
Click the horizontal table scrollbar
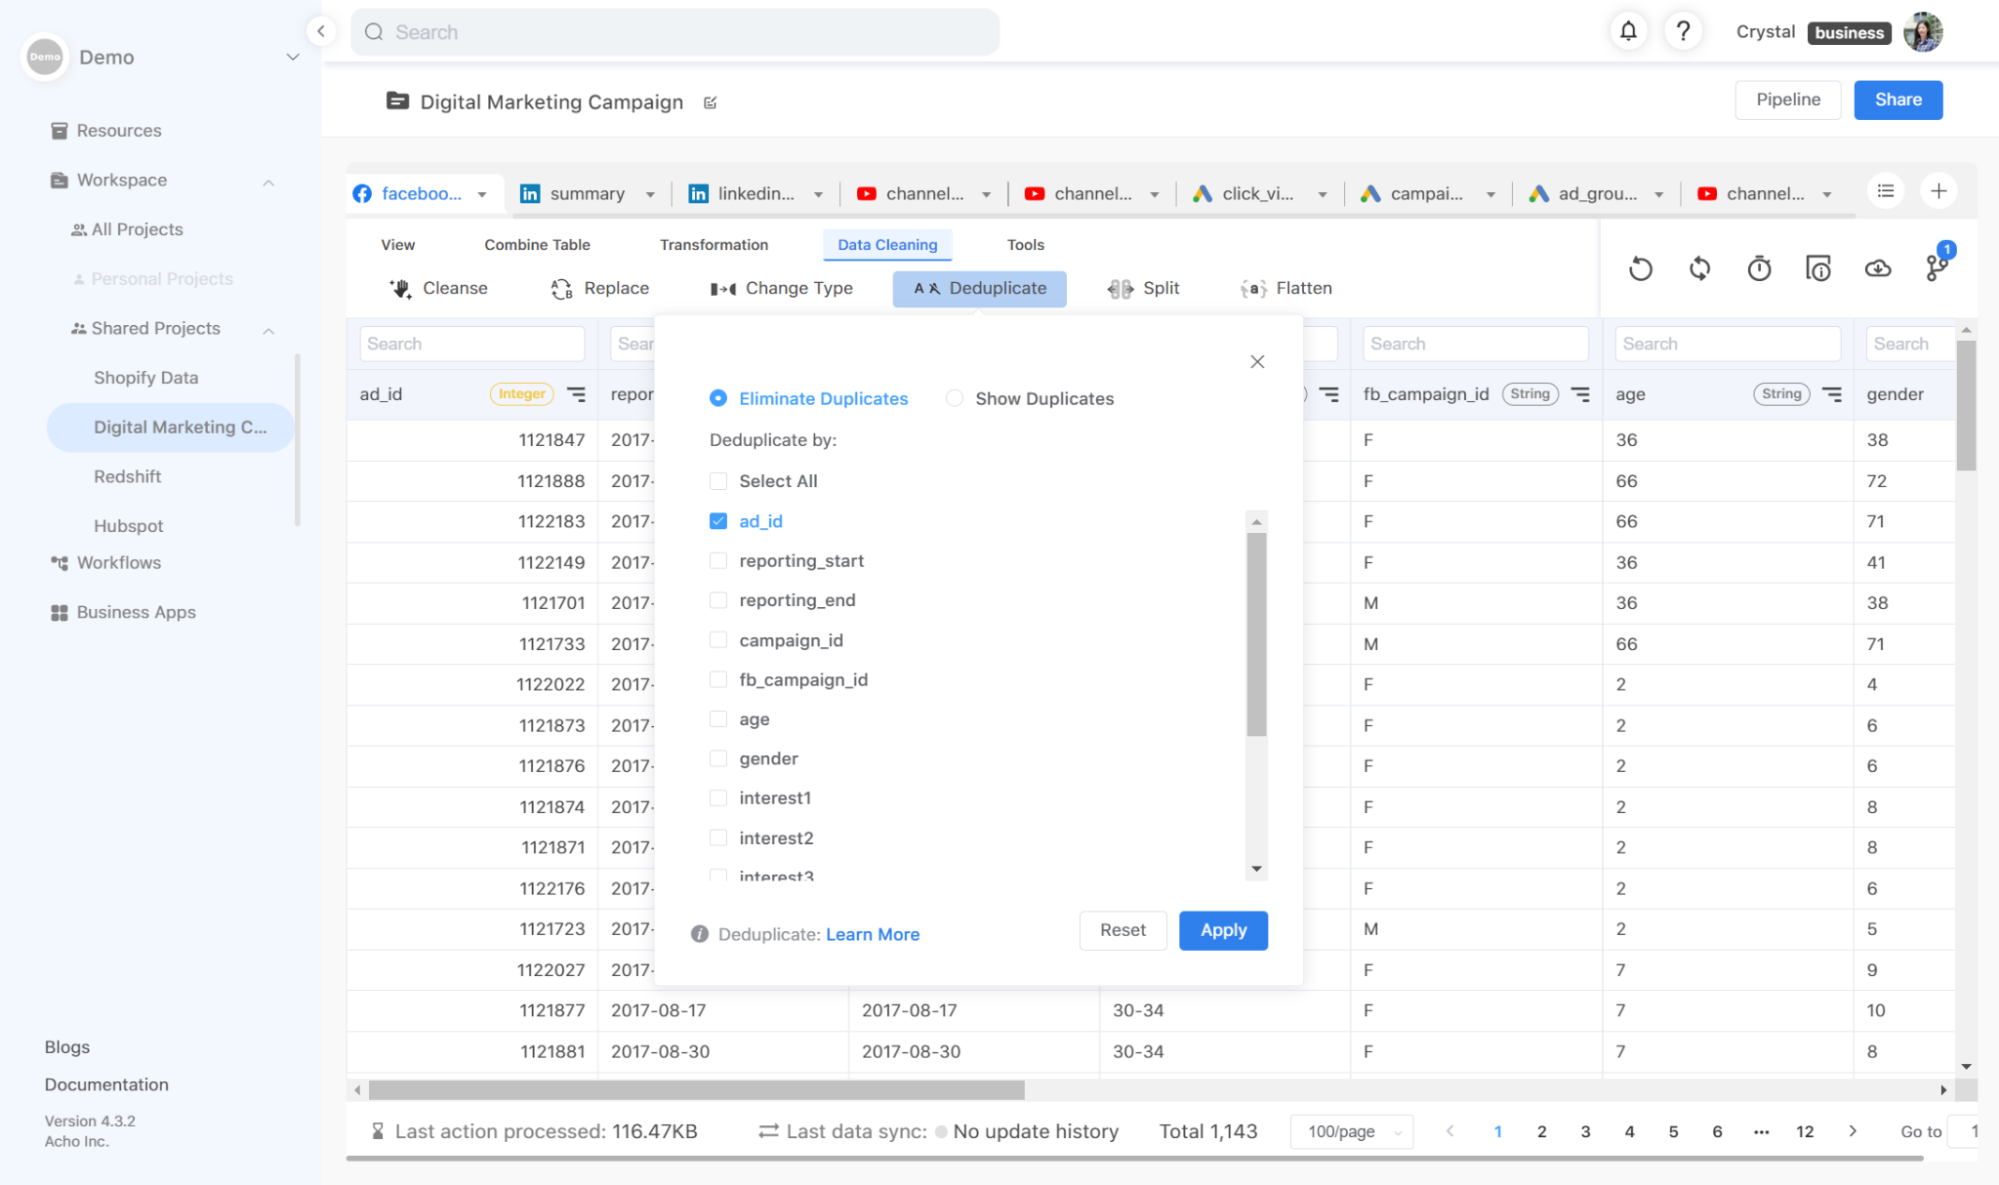point(696,1089)
